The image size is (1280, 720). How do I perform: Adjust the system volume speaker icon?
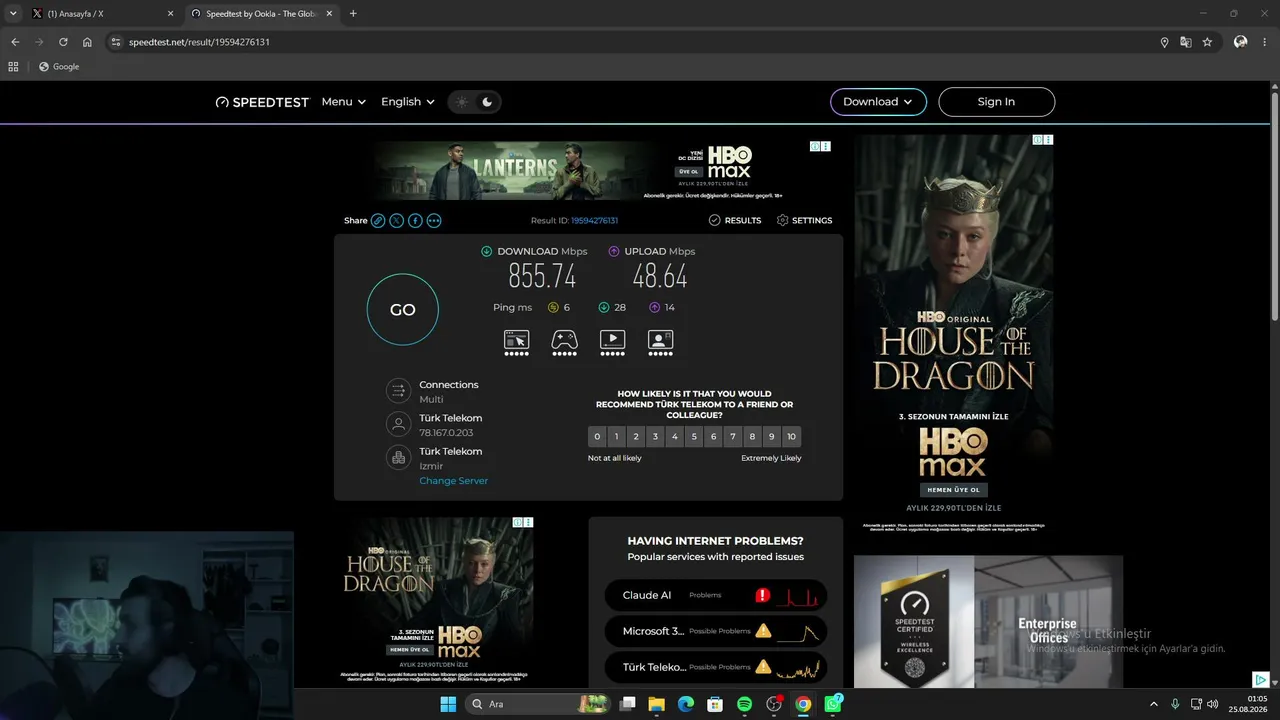[1212, 704]
